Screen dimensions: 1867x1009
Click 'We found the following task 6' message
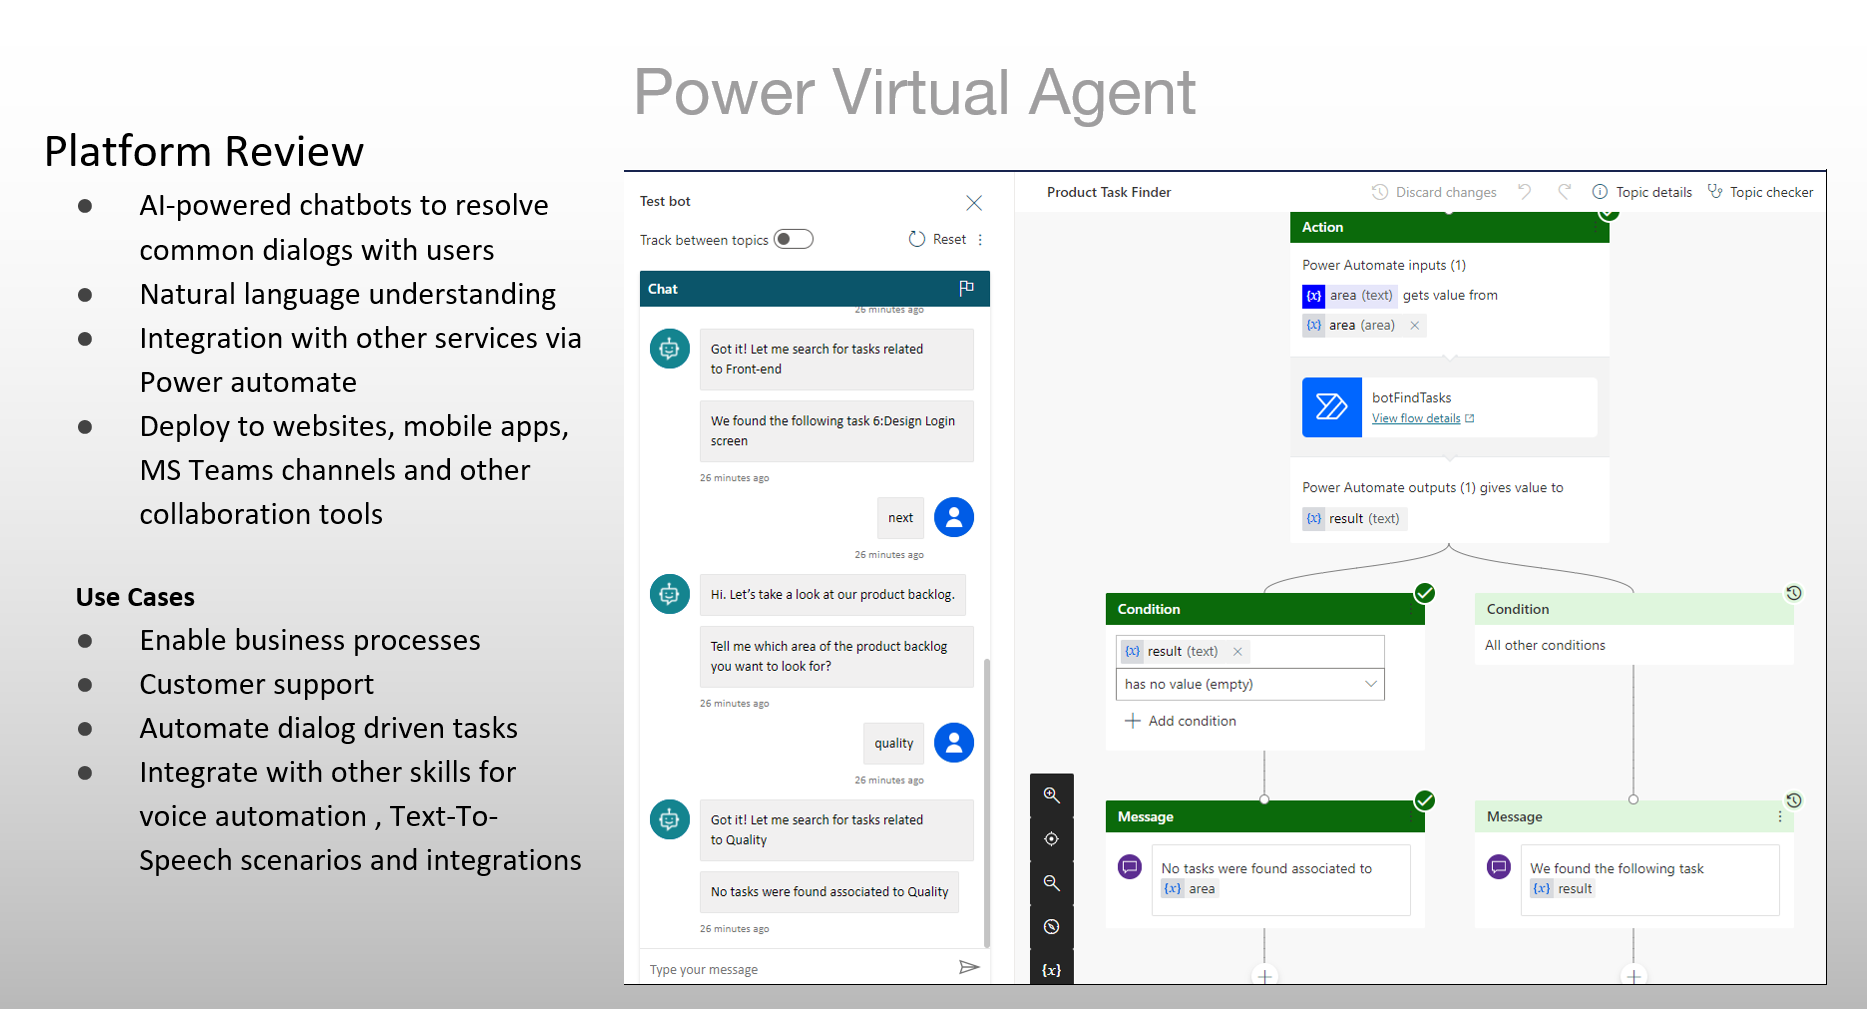click(x=836, y=431)
